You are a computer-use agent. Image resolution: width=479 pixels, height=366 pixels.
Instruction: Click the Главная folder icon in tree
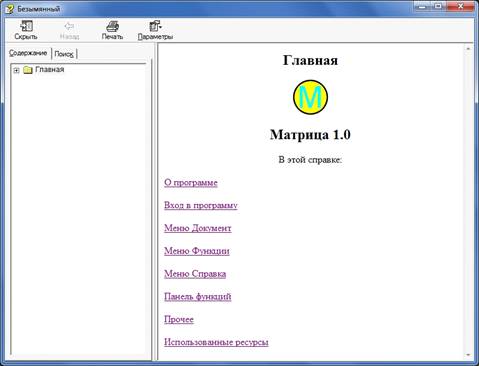pos(28,70)
